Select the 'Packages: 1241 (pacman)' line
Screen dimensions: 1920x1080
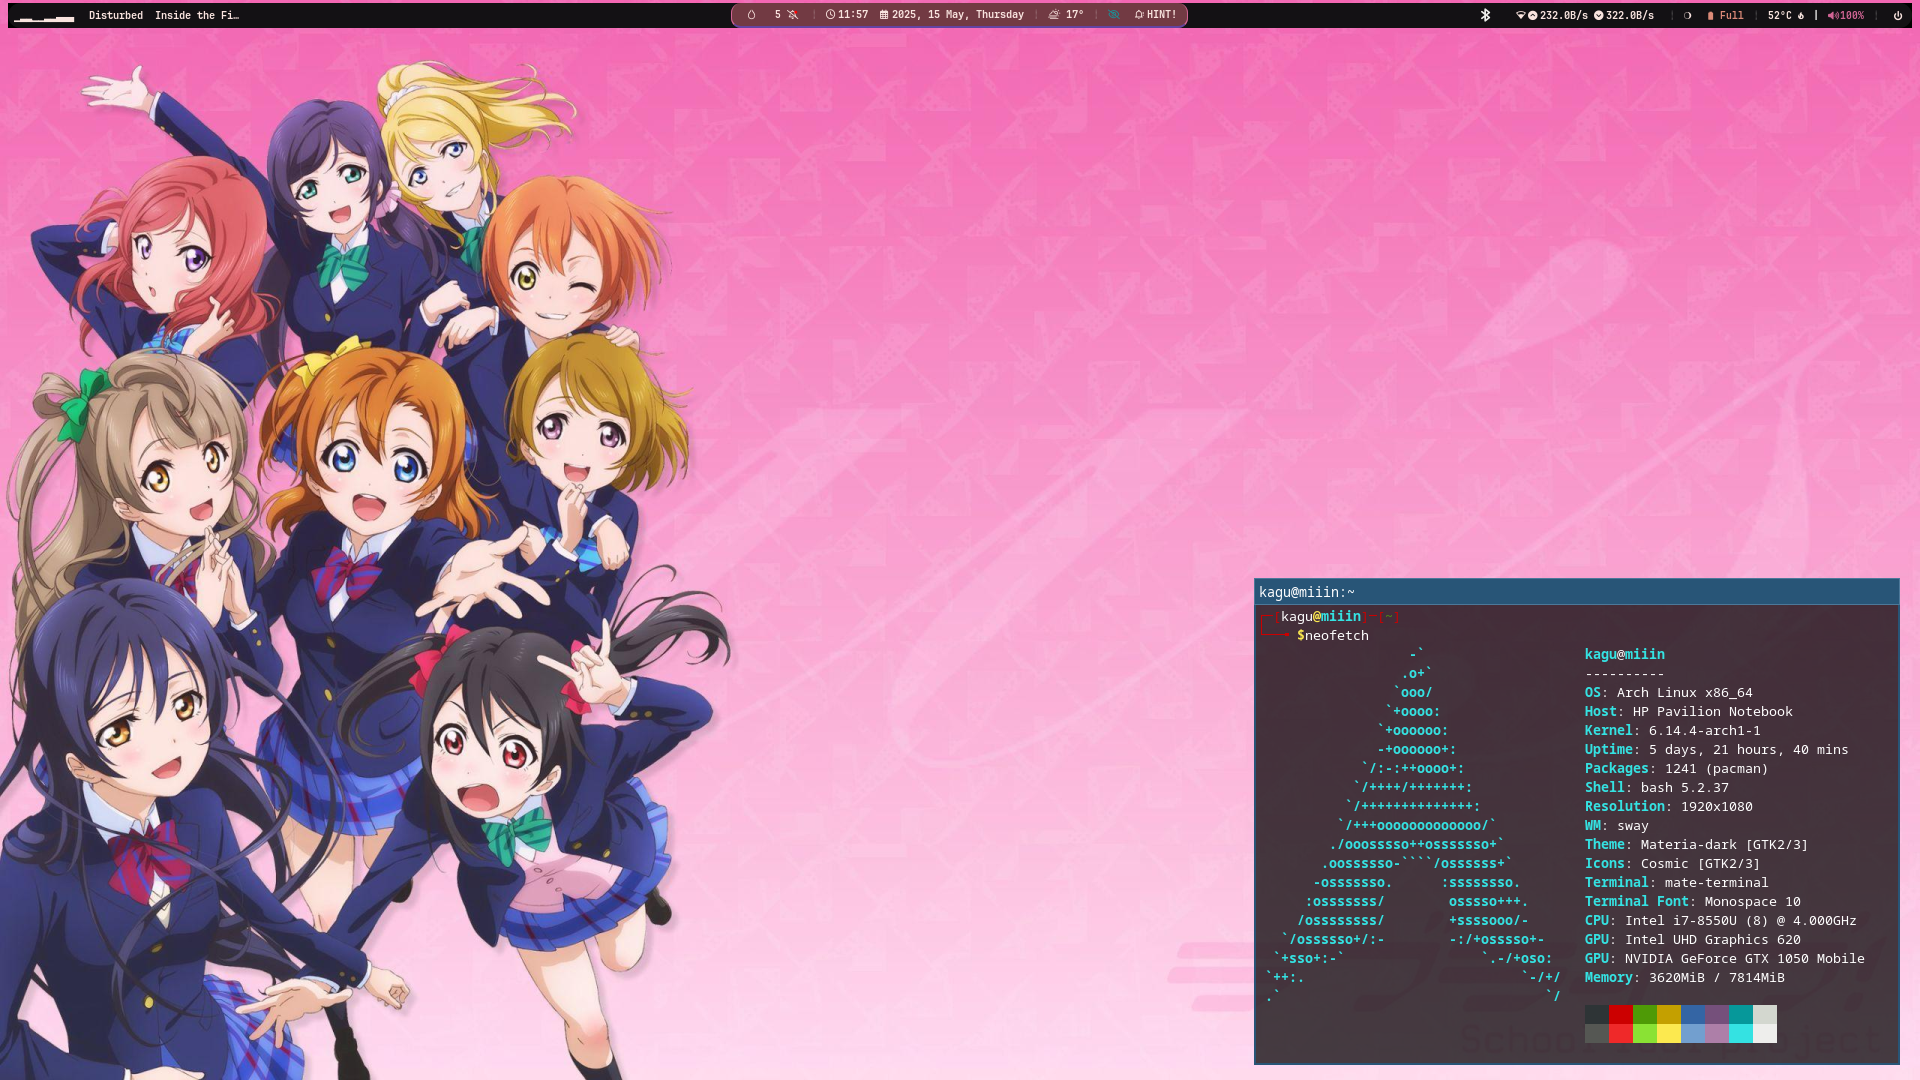(1677, 769)
